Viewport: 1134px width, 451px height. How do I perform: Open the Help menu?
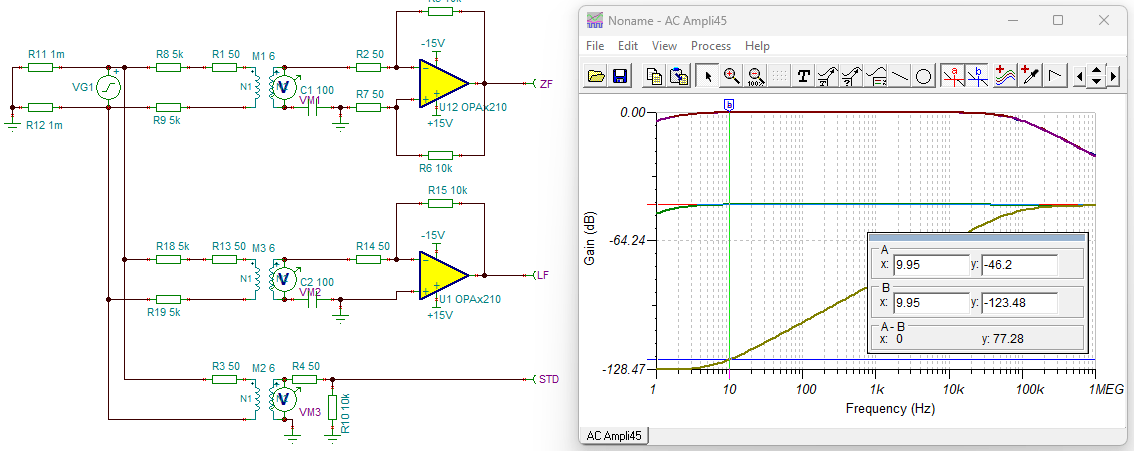(x=757, y=46)
